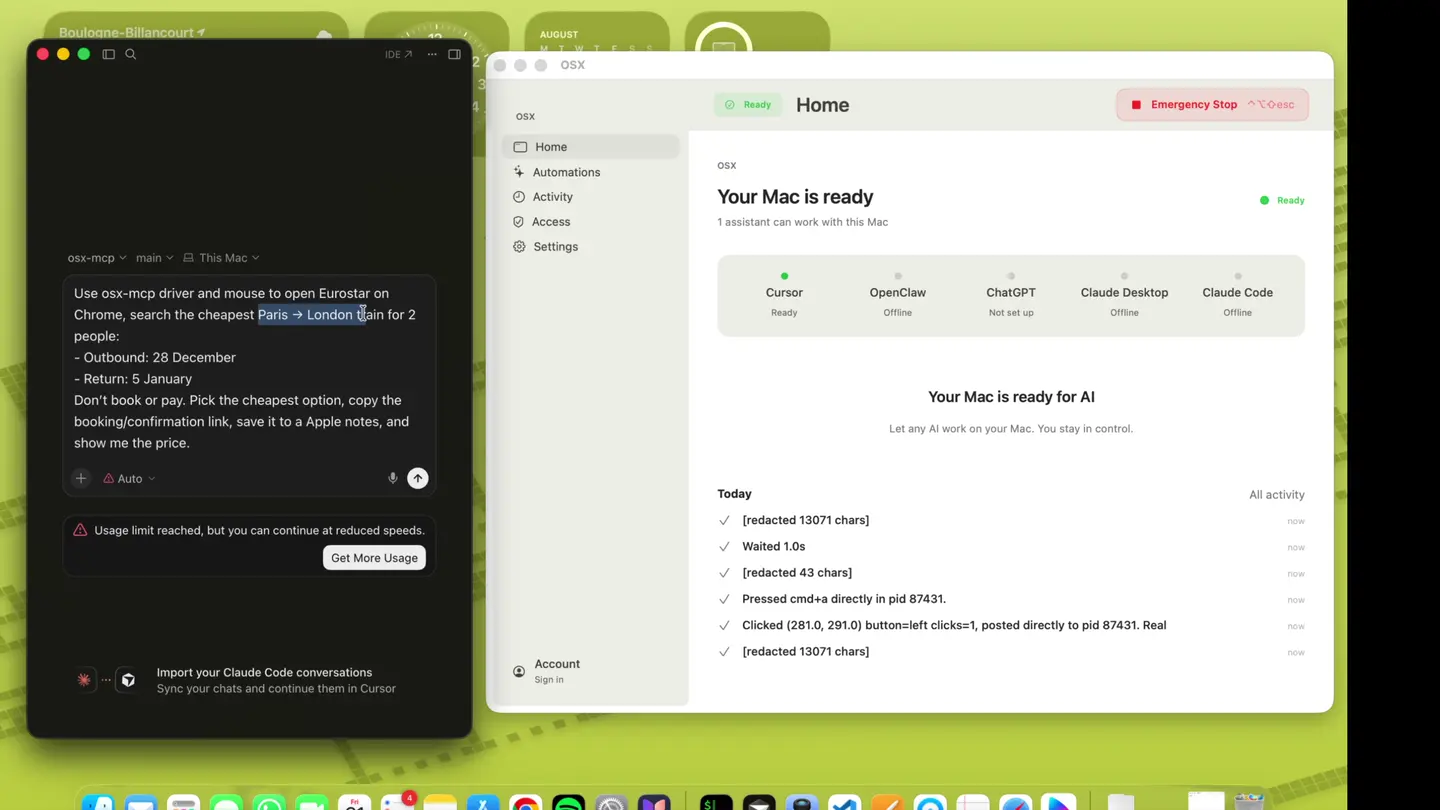Open the three-dot more menu in Cursor window
This screenshot has width=1440, height=810.
coord(432,54)
